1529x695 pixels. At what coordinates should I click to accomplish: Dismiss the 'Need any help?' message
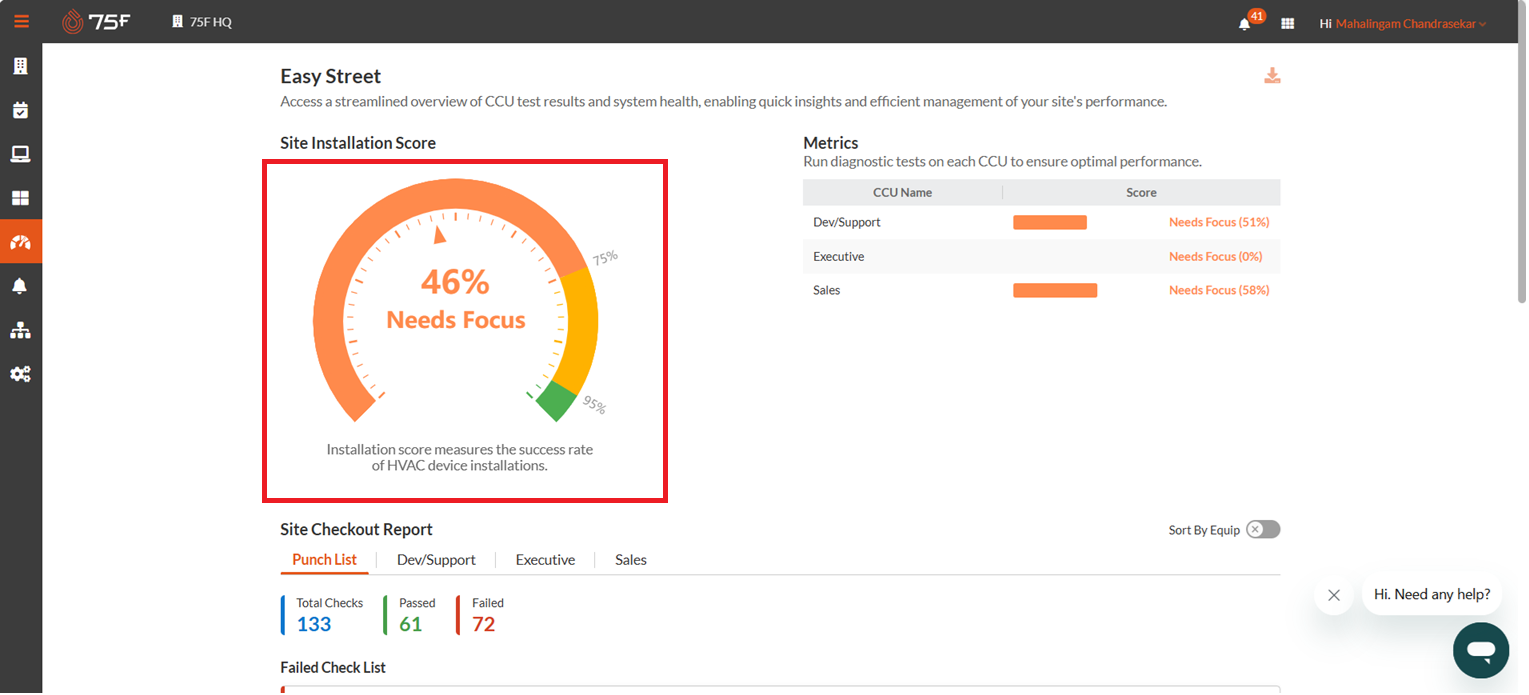pyautogui.click(x=1334, y=595)
